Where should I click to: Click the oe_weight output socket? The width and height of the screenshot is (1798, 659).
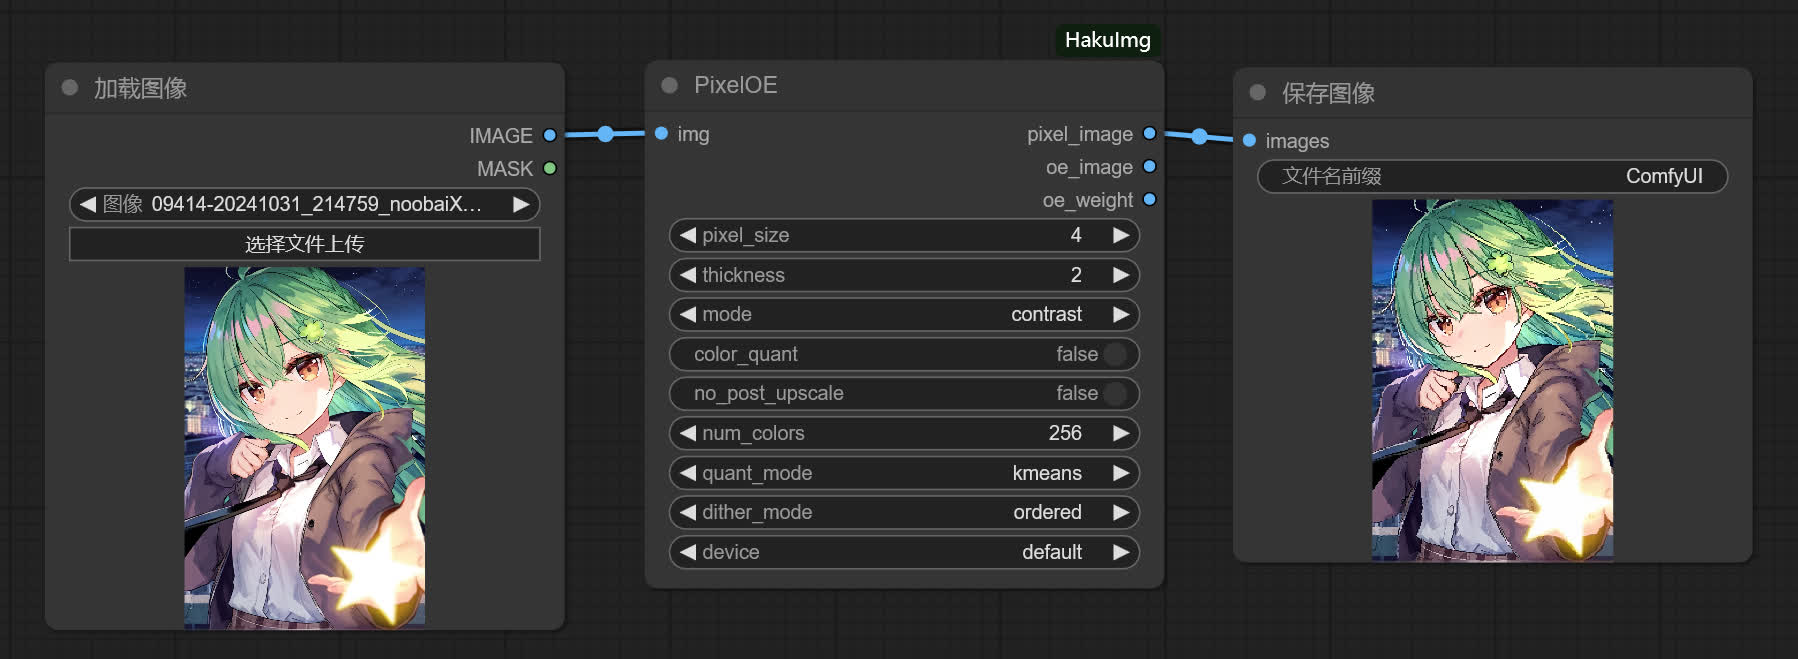1149,199
